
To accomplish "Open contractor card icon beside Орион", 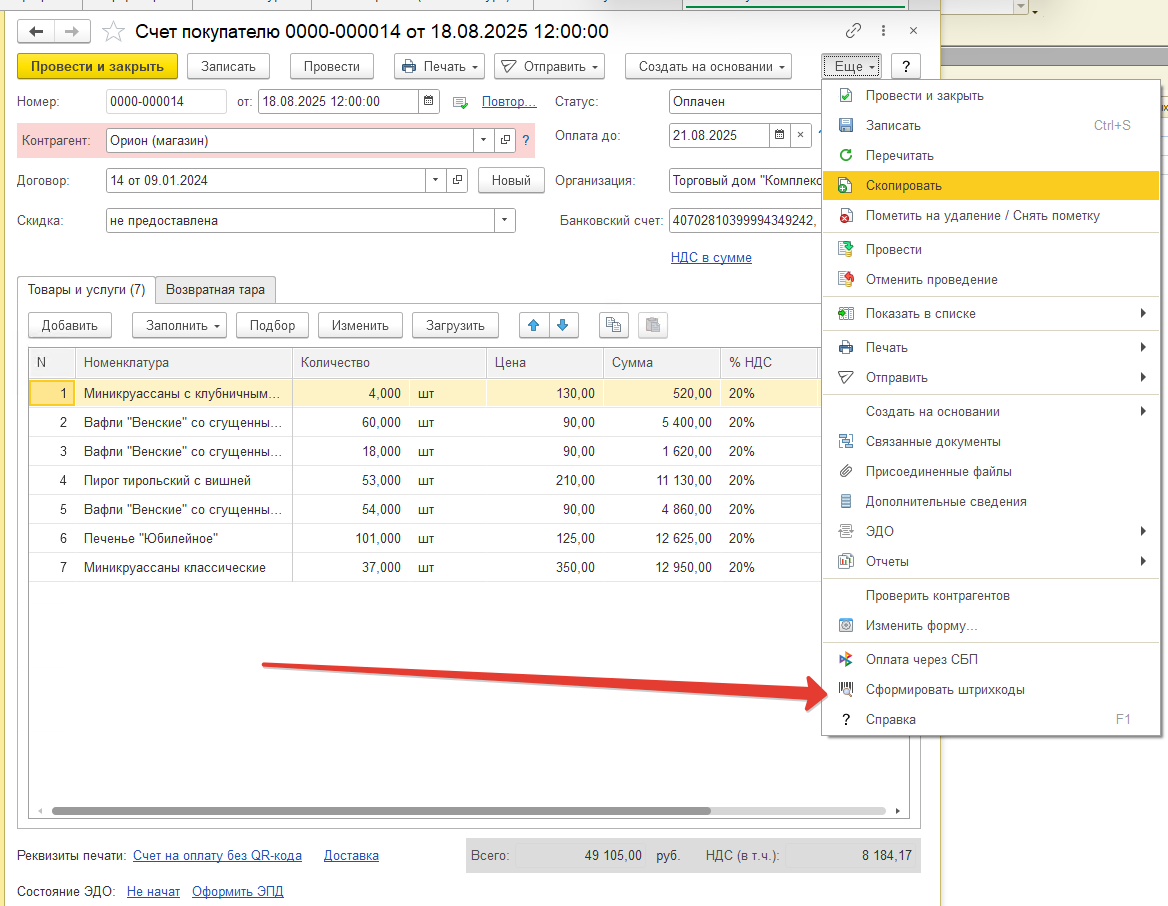I will 505,140.
